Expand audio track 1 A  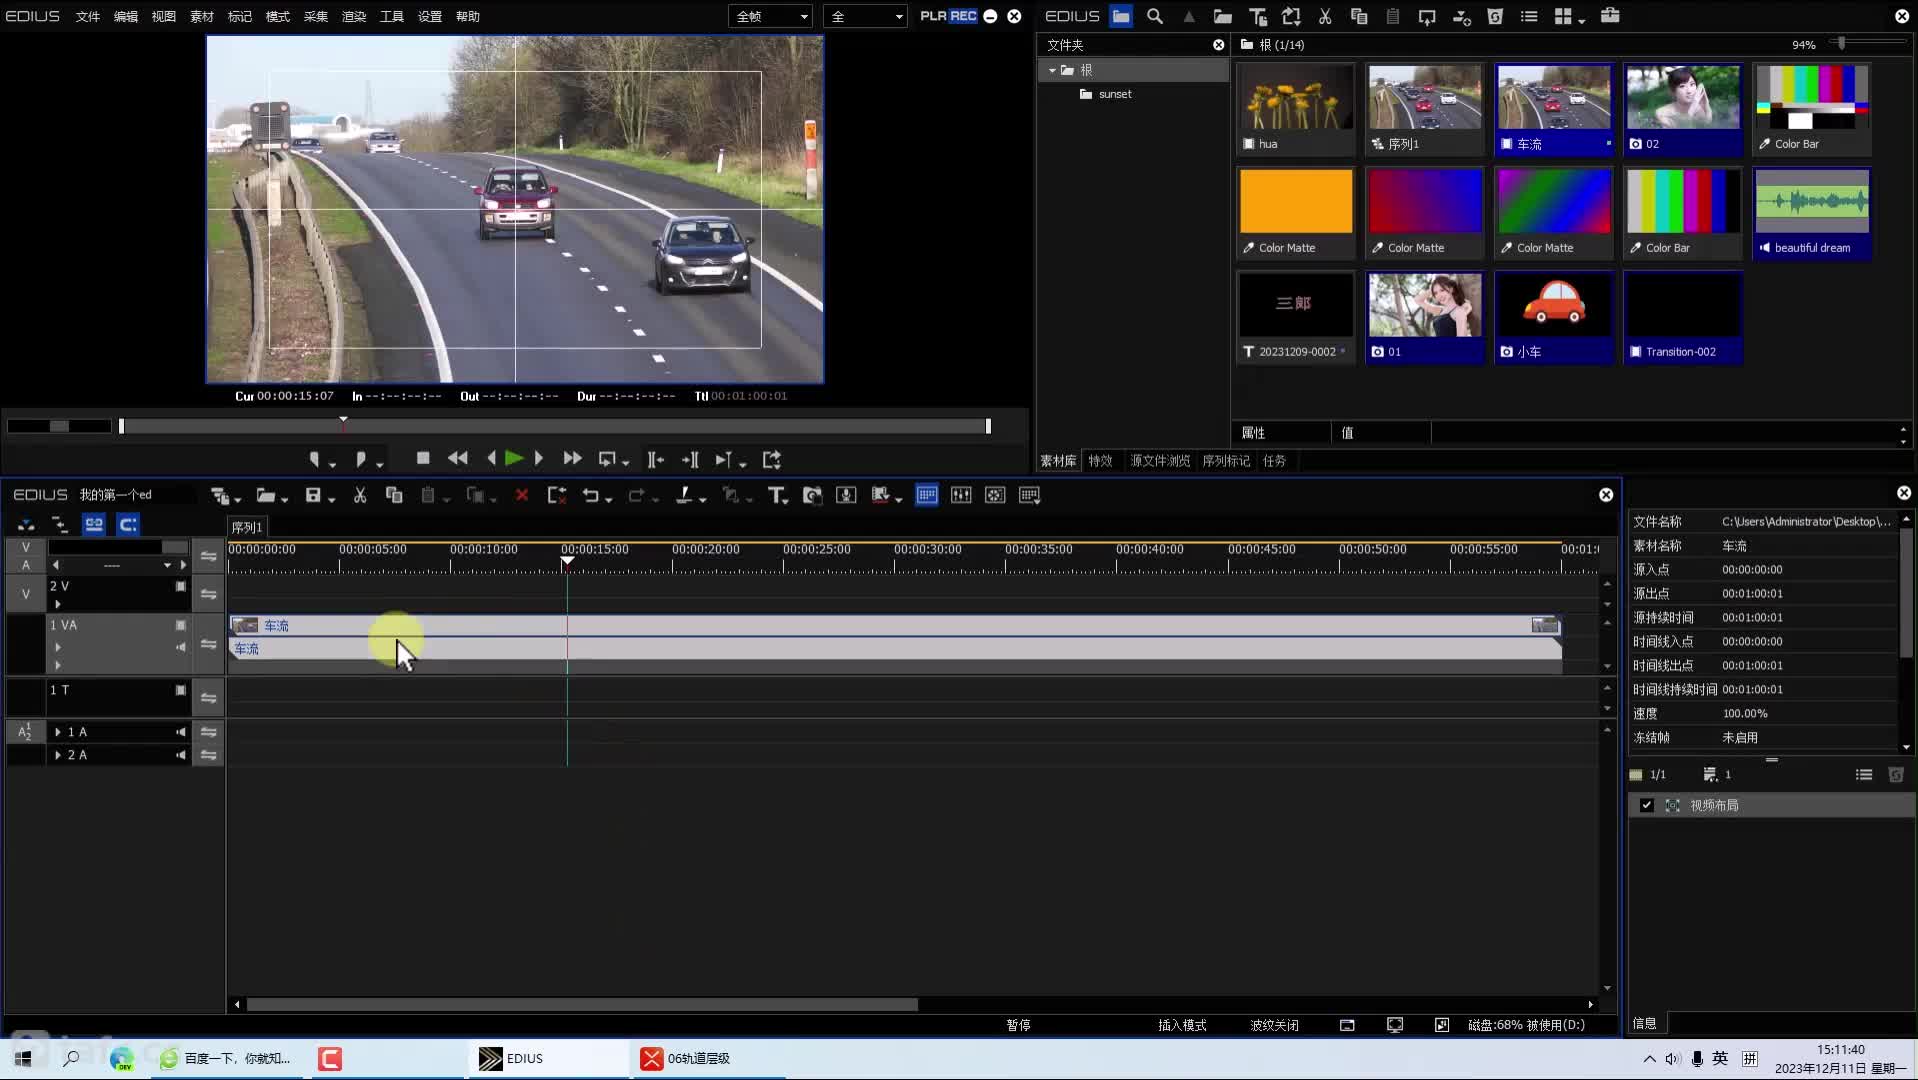coord(58,732)
